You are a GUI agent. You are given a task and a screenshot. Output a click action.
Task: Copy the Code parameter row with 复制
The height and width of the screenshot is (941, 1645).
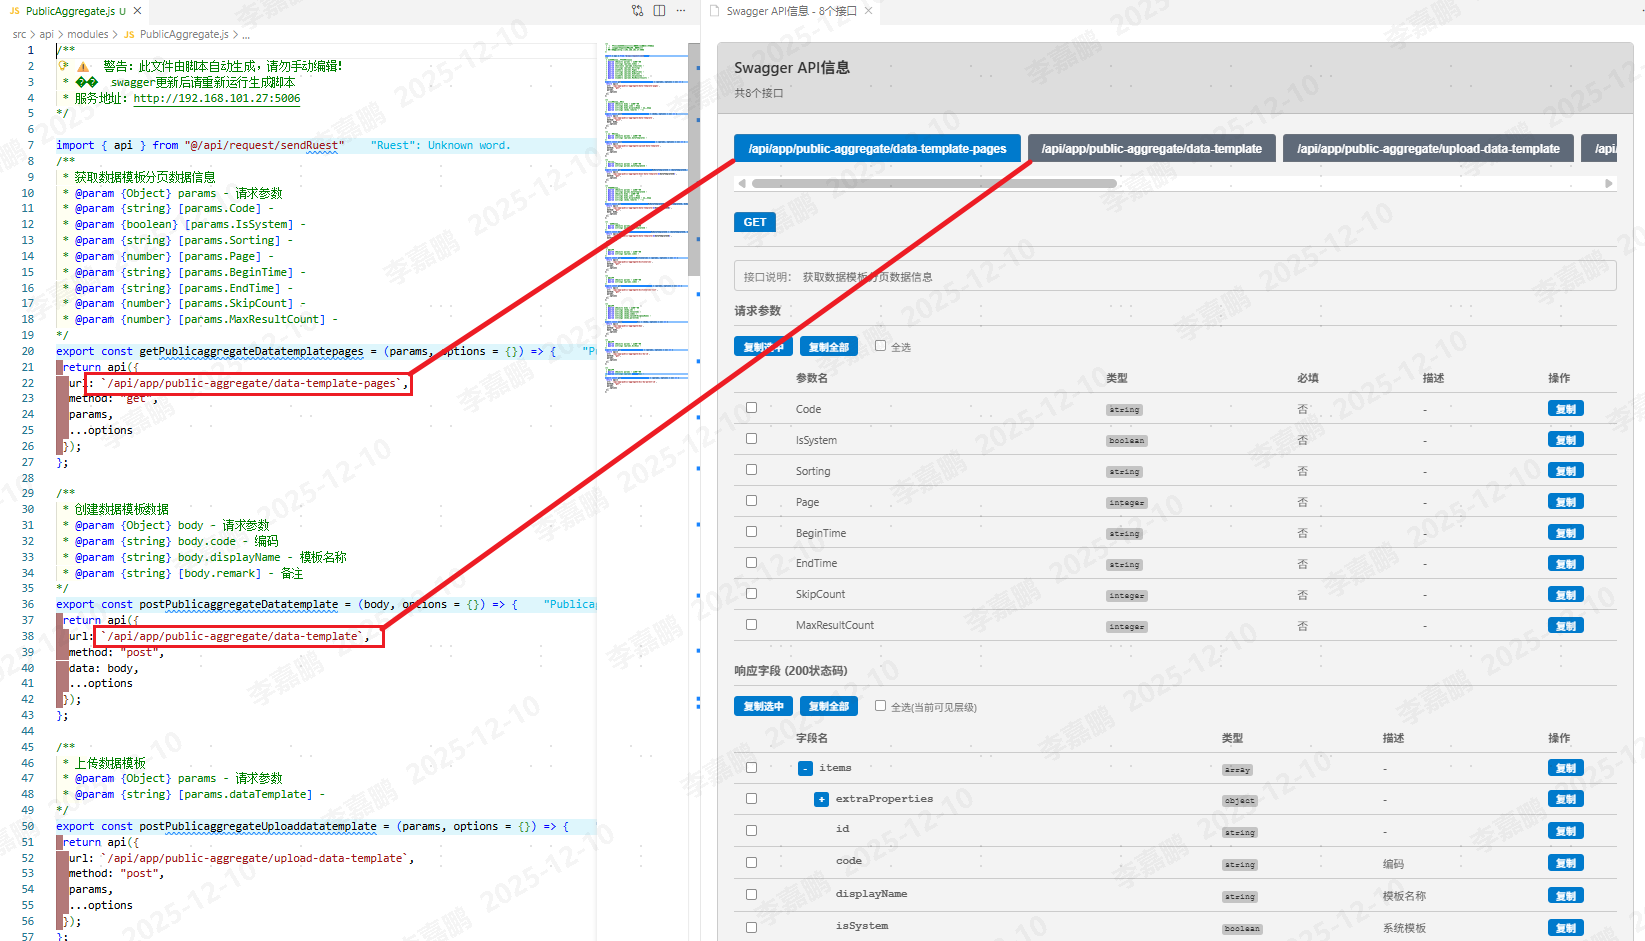tap(1566, 409)
